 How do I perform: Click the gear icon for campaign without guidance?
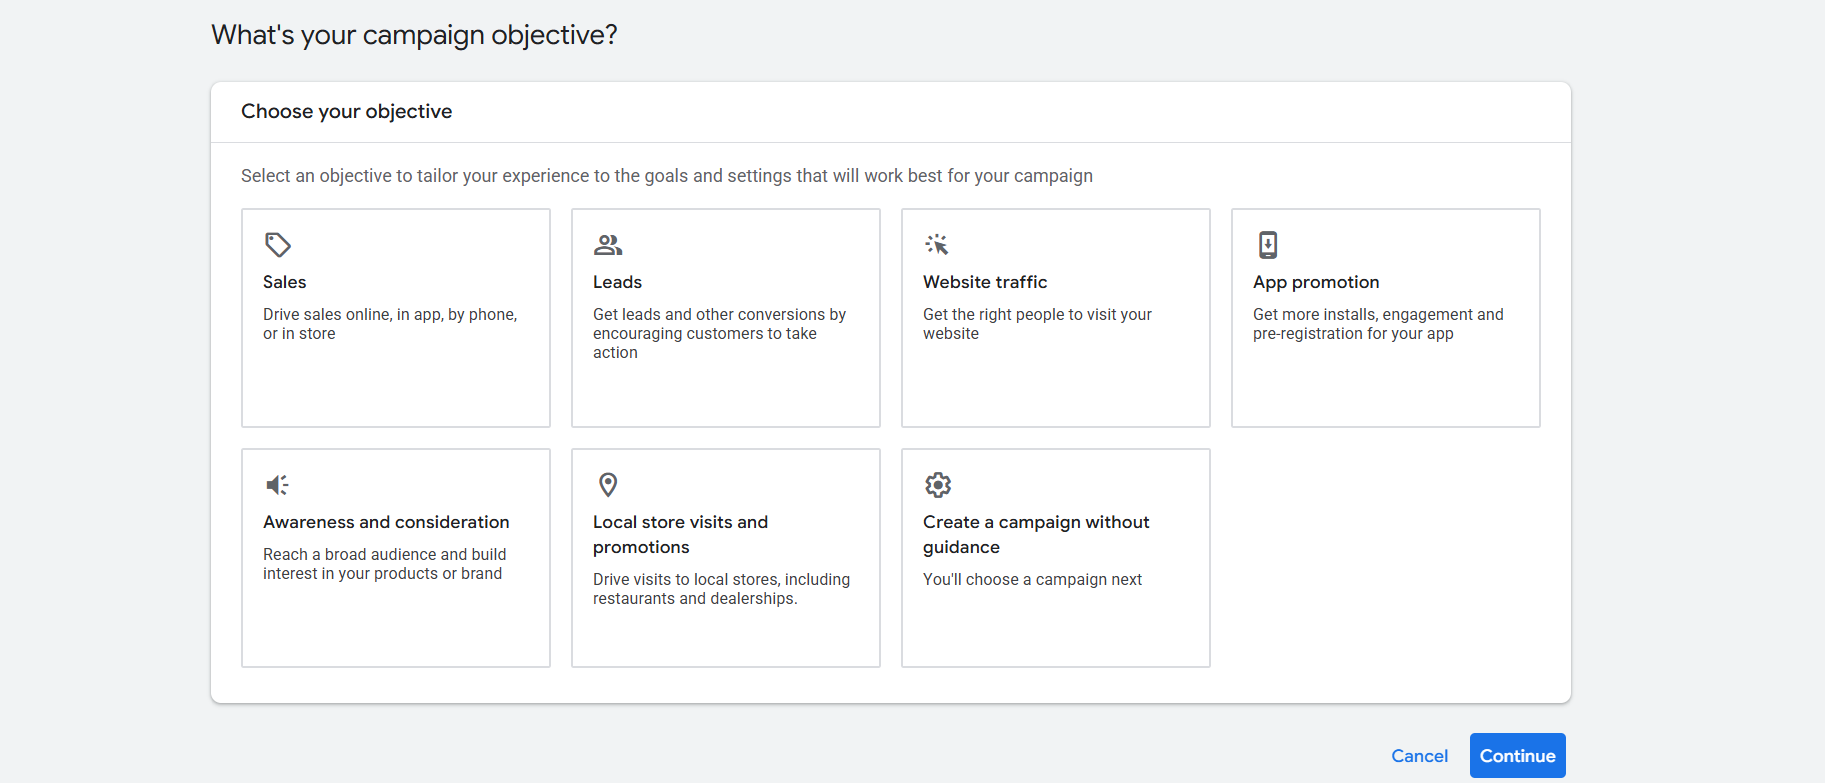938,485
